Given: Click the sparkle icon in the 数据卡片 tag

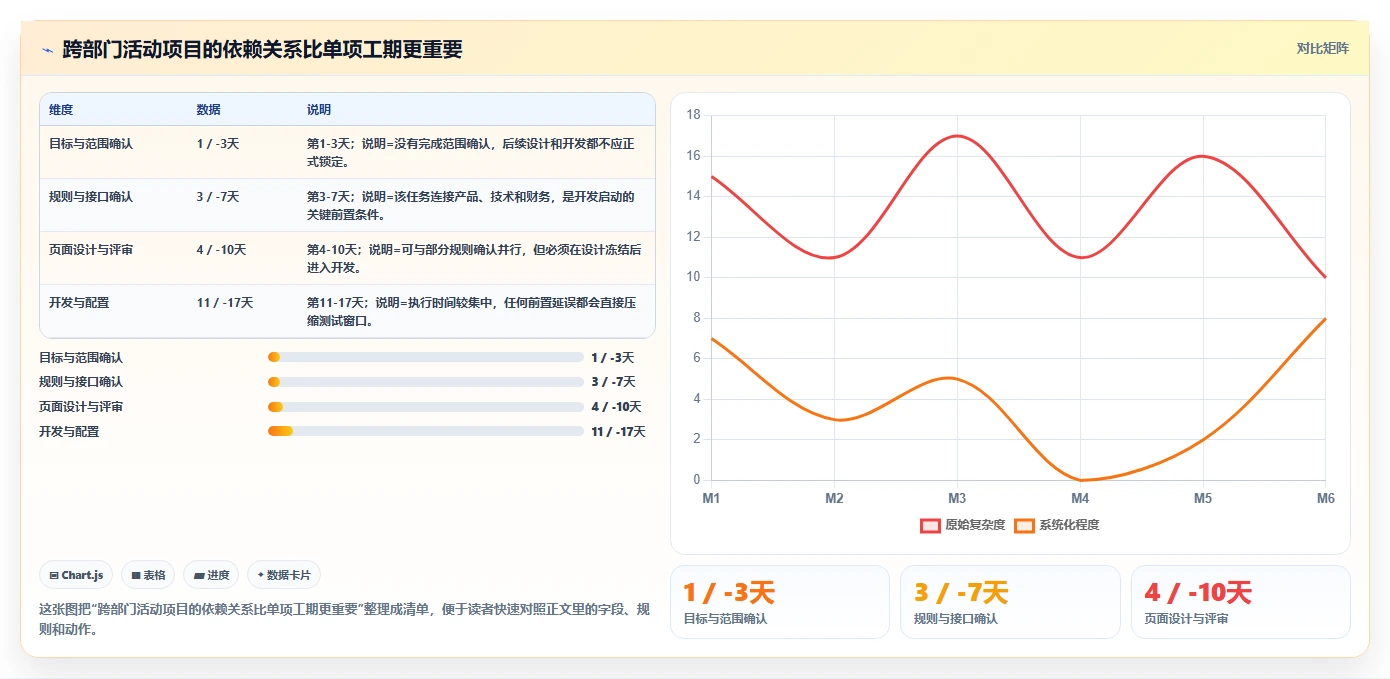Looking at the screenshot, I should pos(260,575).
